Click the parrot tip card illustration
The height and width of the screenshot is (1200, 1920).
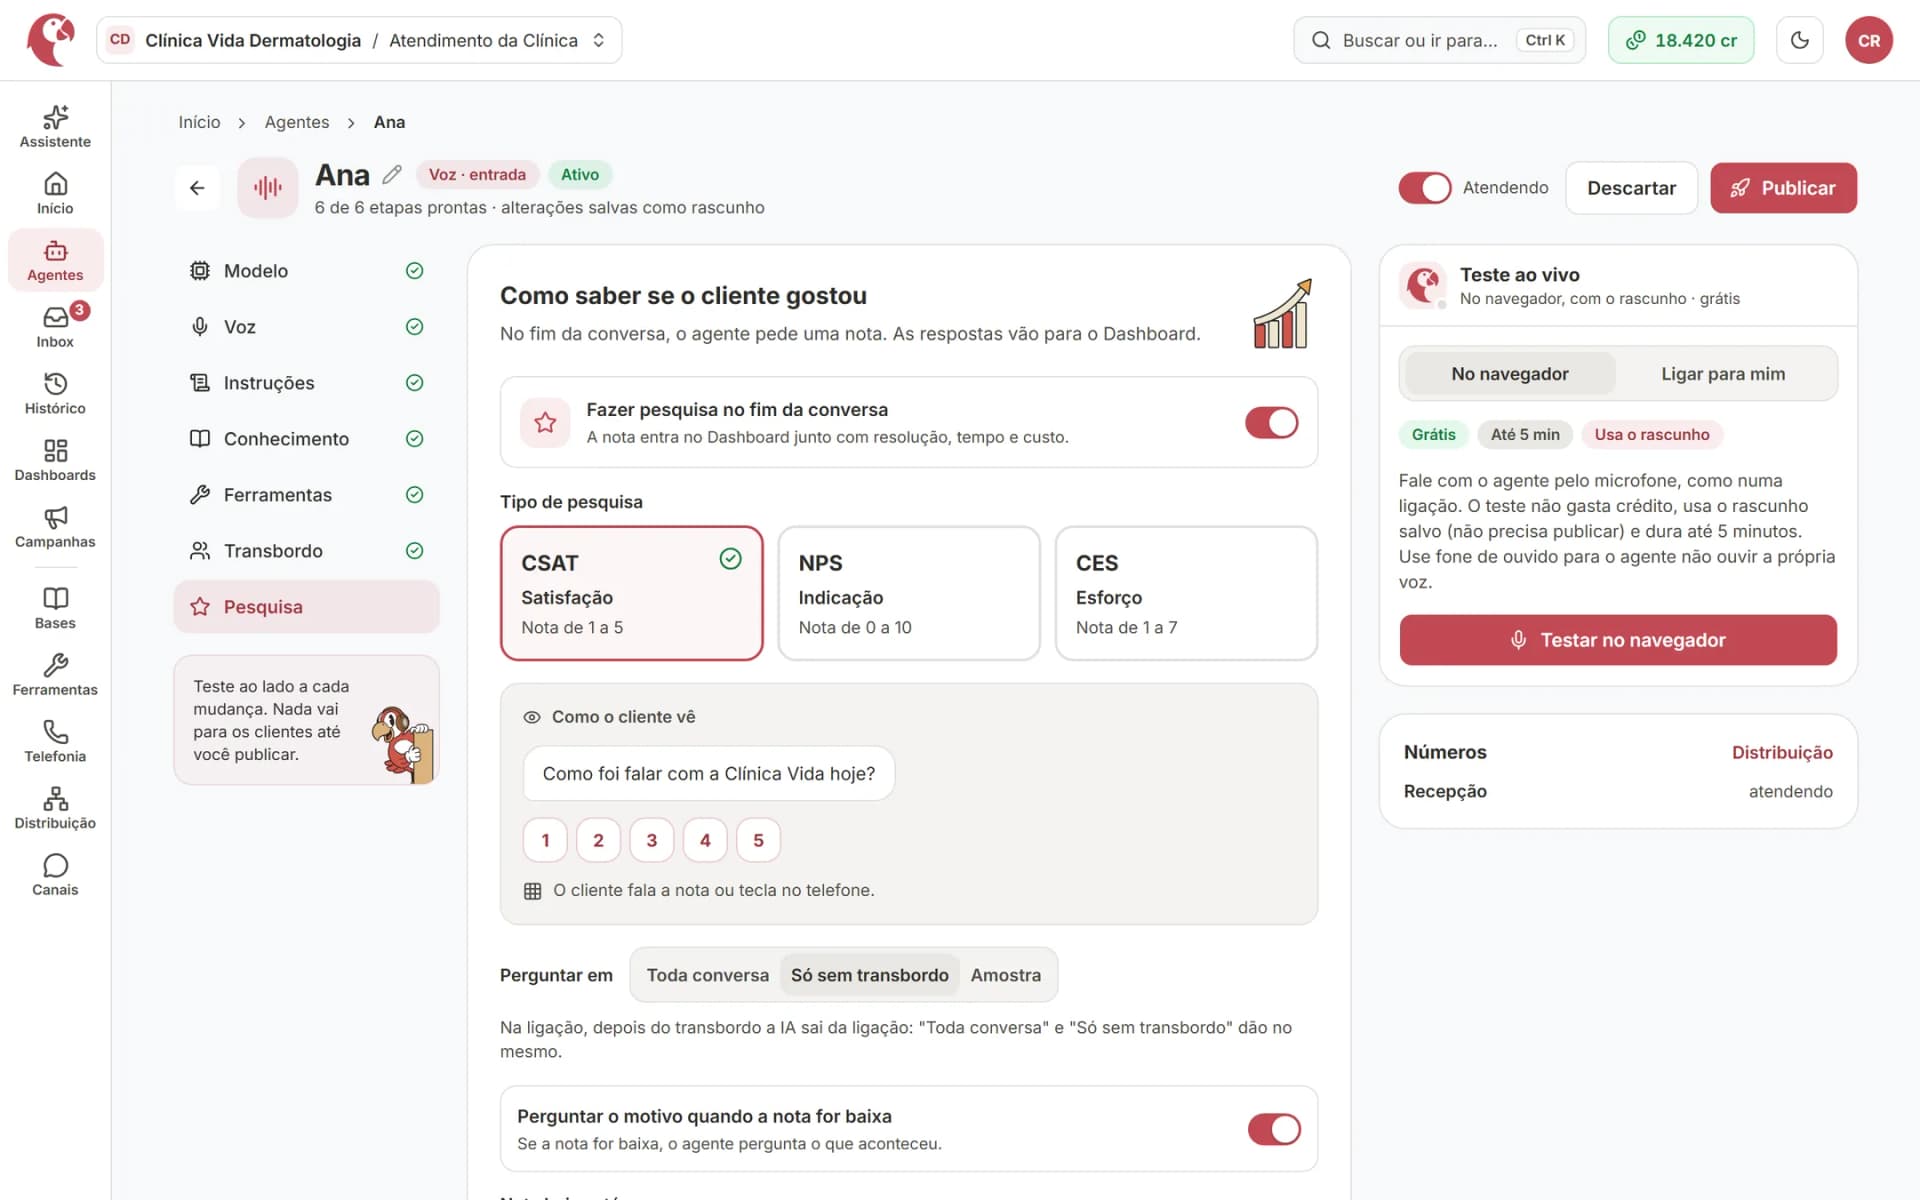pyautogui.click(x=403, y=744)
